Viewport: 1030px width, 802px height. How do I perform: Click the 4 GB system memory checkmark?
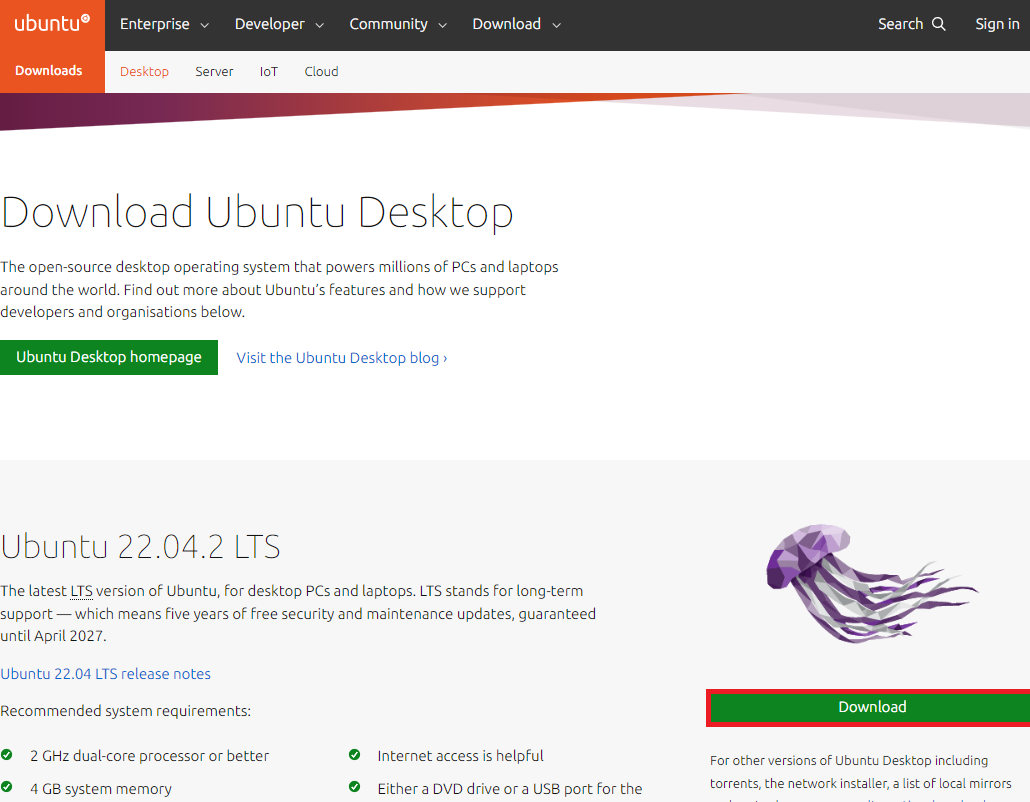tap(7, 787)
